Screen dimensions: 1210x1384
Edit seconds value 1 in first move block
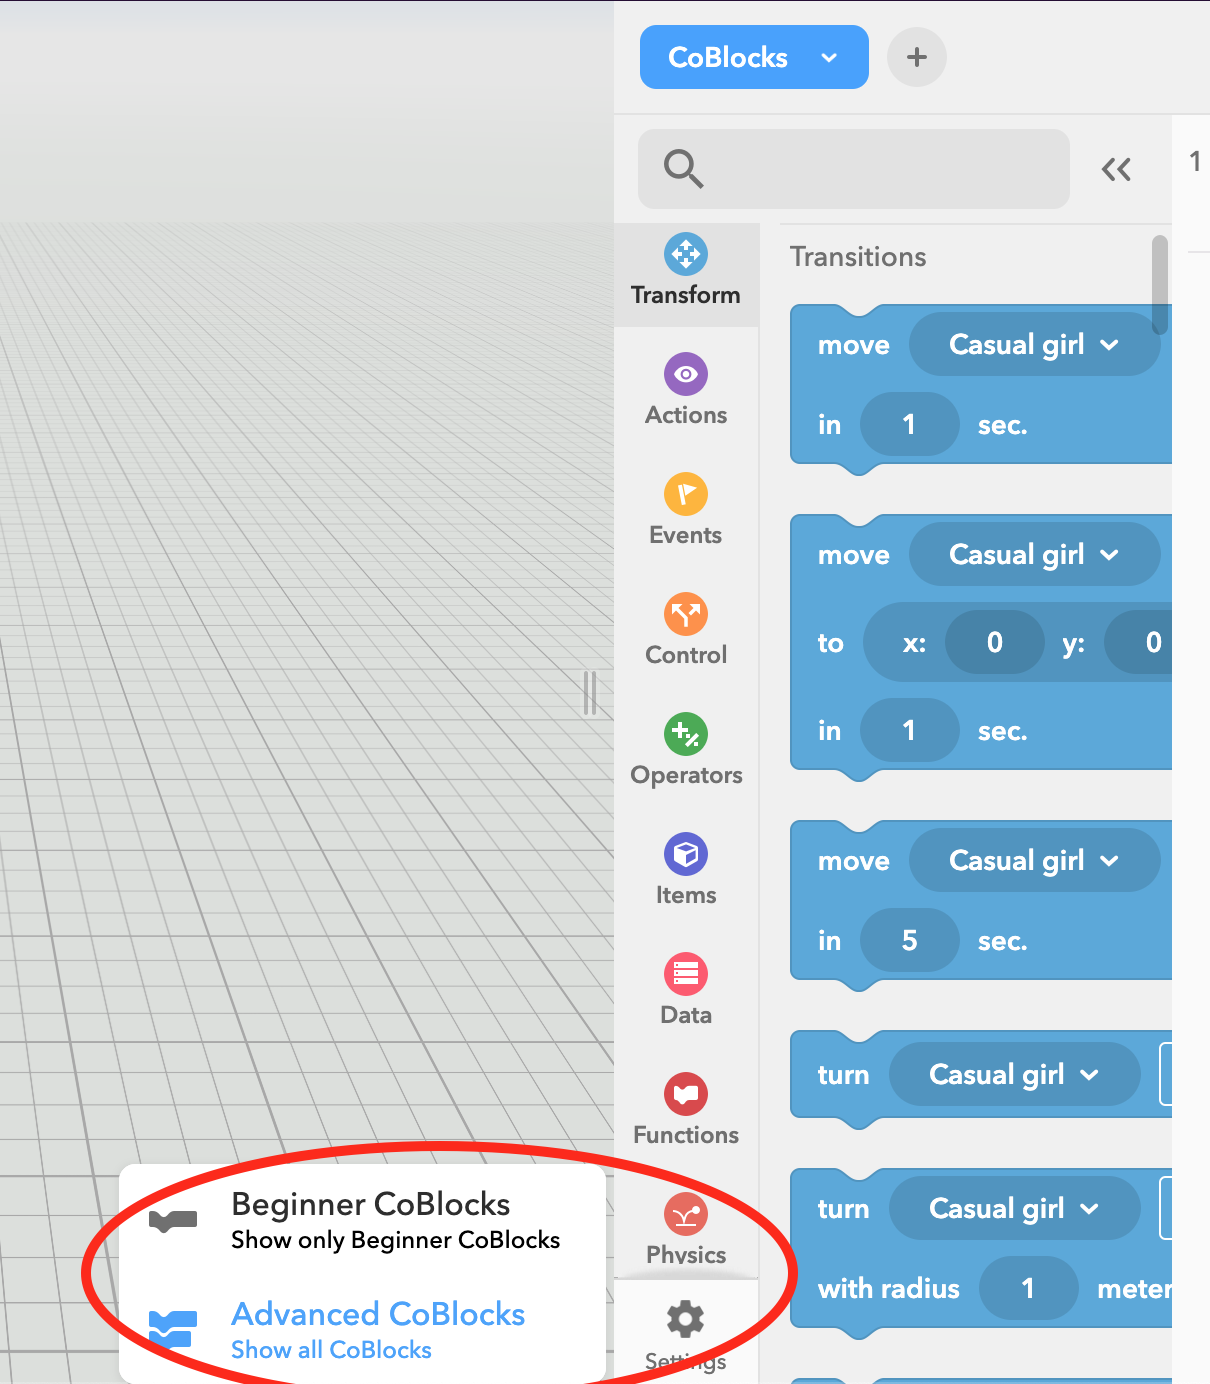[909, 425]
